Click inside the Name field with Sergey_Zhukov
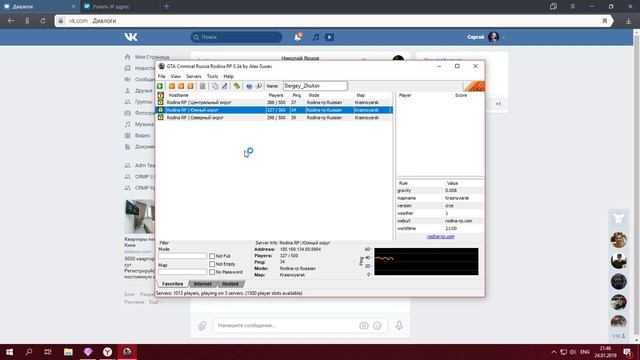Image resolution: width=640 pixels, height=360 pixels. [315, 86]
